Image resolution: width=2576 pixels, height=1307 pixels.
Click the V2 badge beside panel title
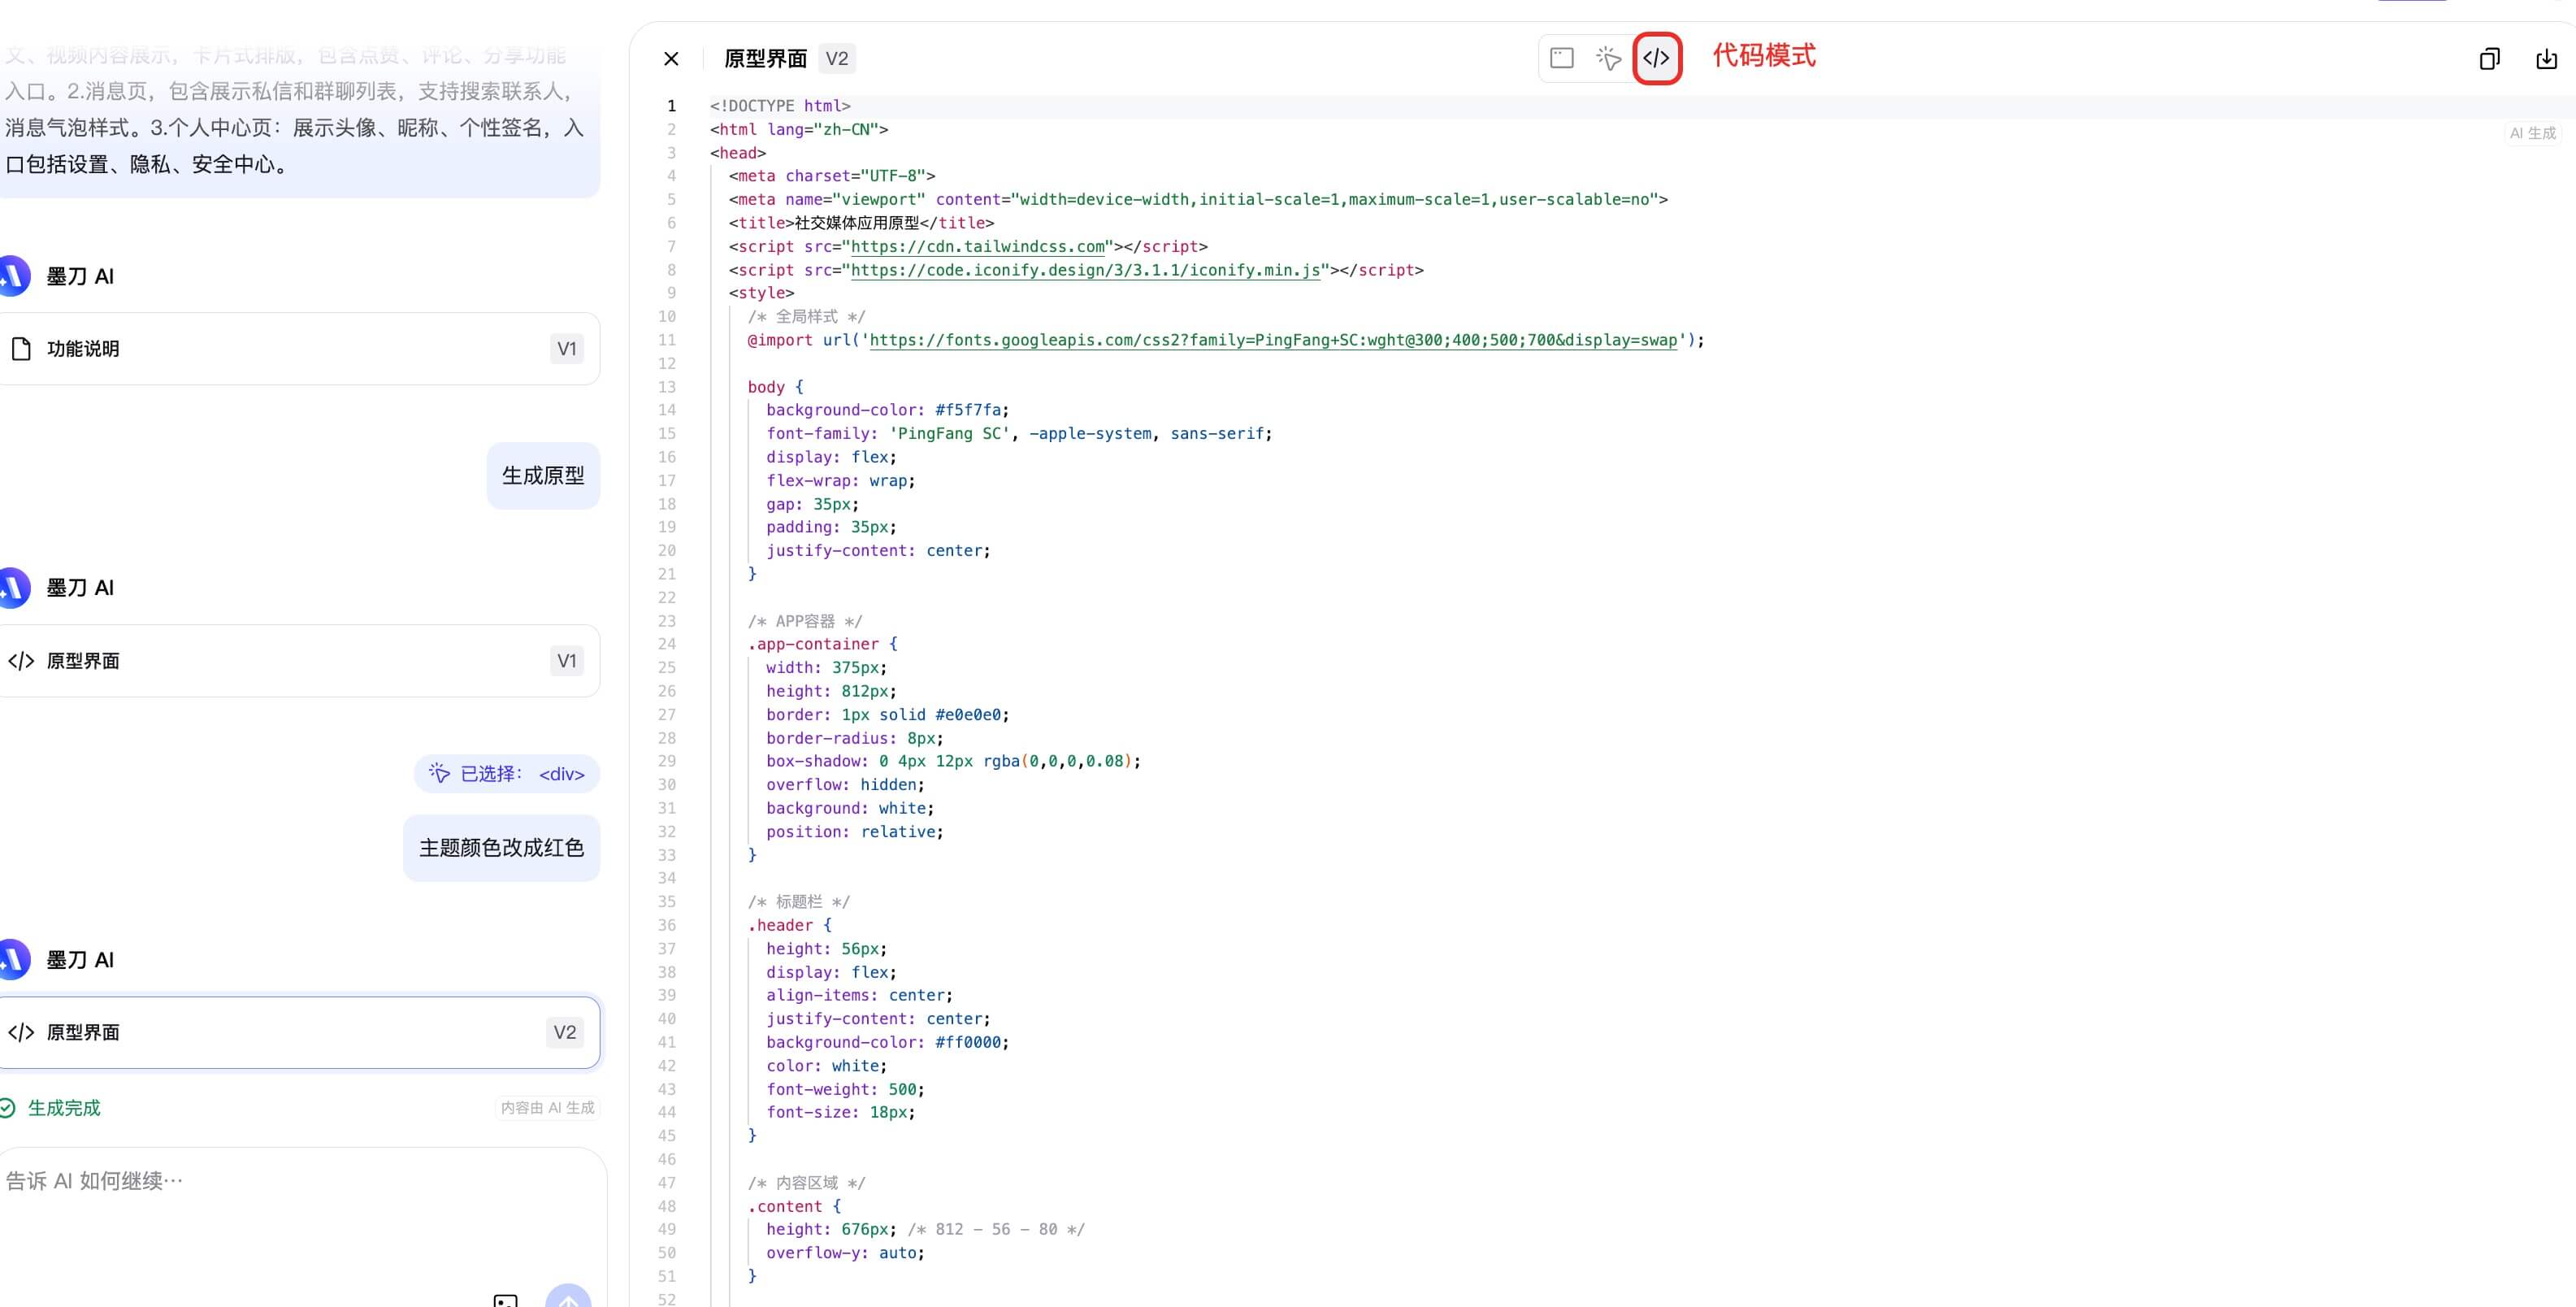point(837,59)
